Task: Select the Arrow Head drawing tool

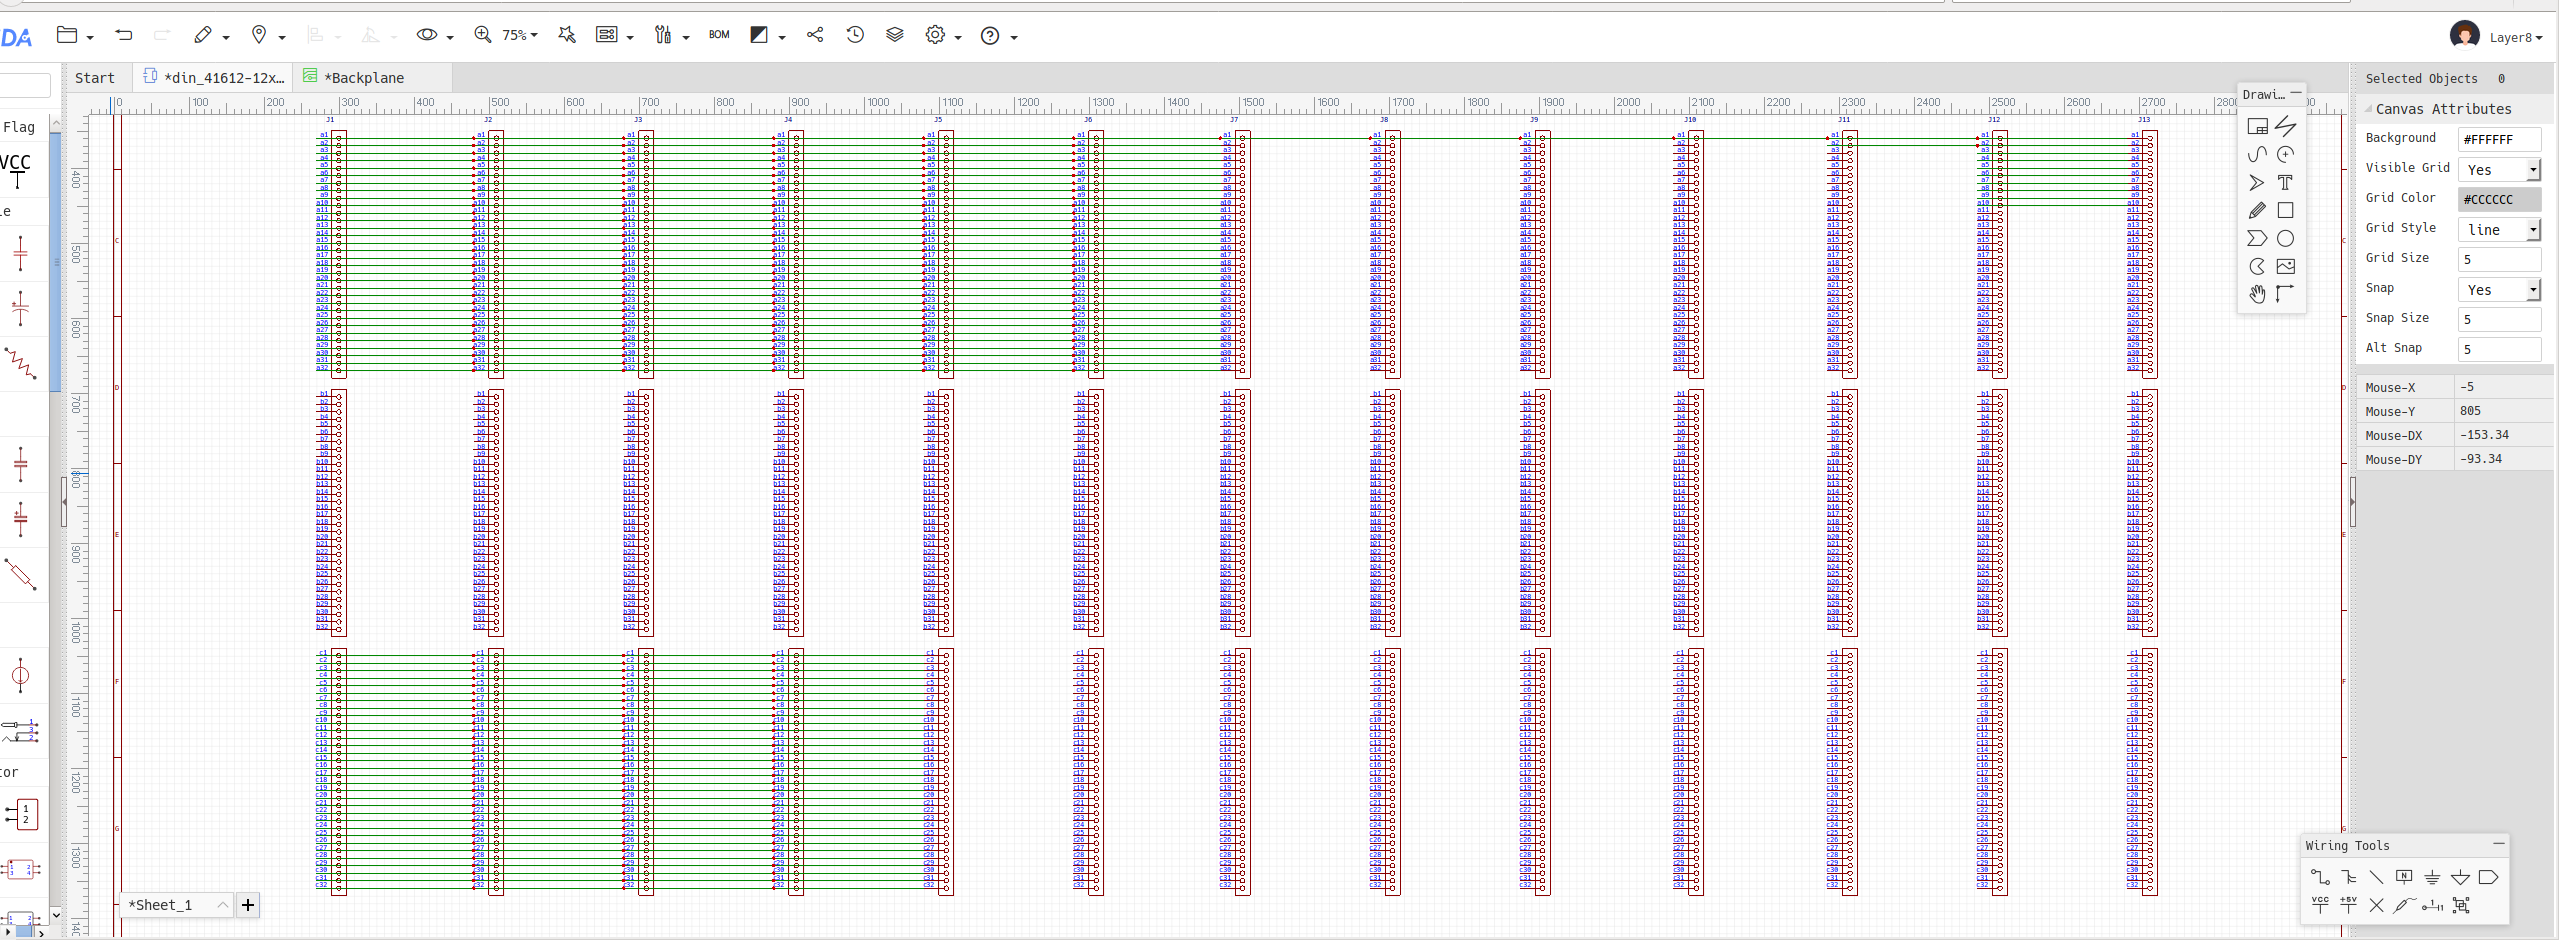Action: coord(2257,182)
